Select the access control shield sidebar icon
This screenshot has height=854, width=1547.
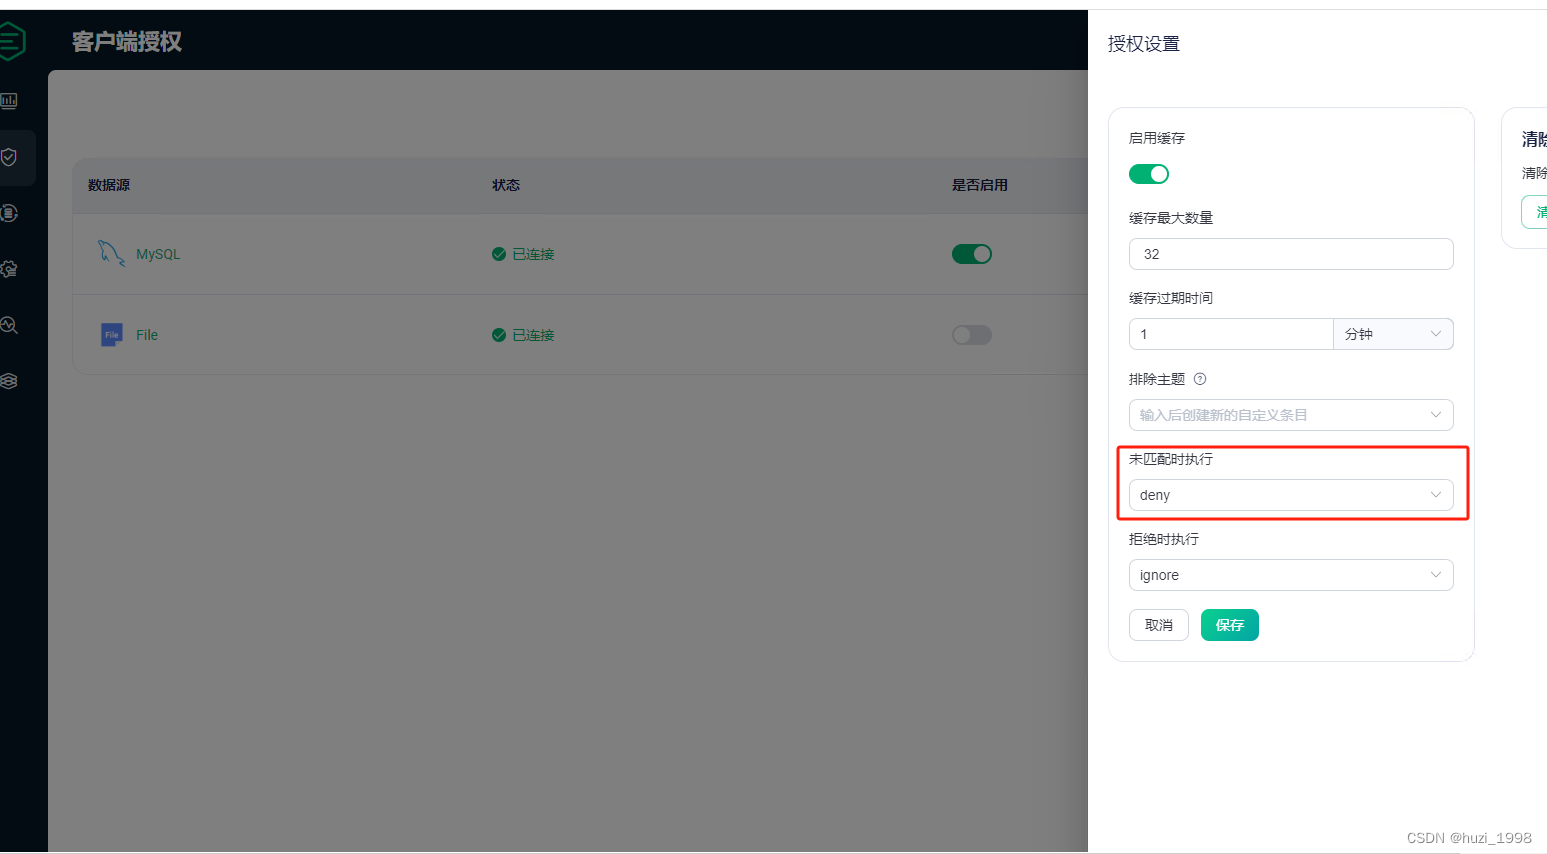click(x=9, y=157)
